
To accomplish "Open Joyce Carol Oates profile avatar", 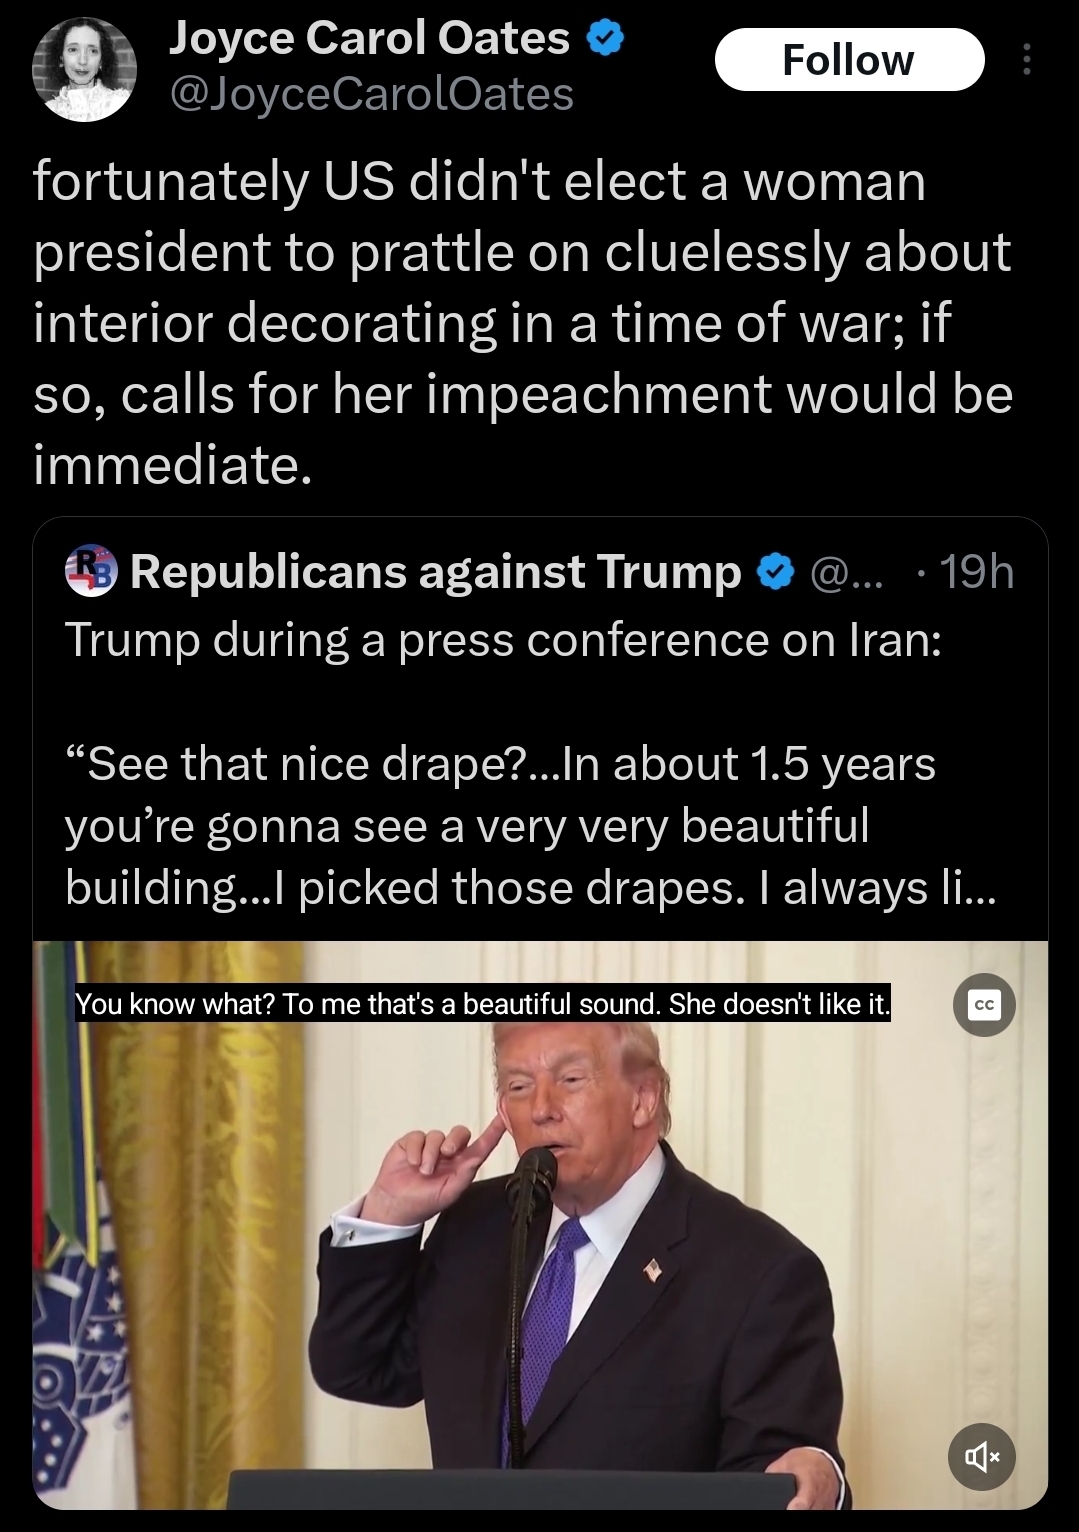I will coord(84,68).
